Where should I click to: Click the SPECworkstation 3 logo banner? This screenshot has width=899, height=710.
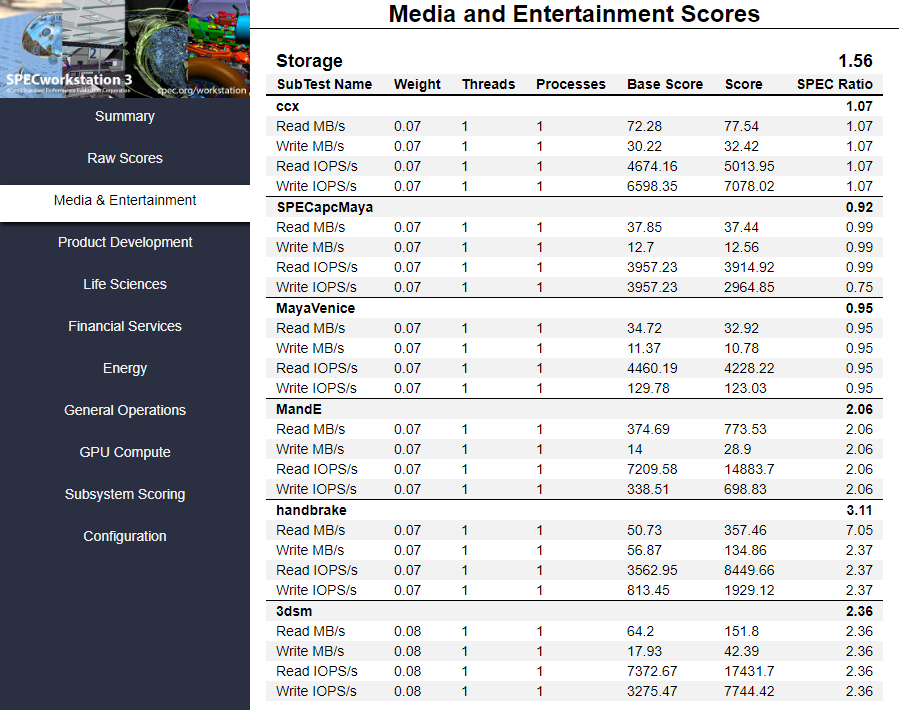pyautogui.click(x=125, y=49)
